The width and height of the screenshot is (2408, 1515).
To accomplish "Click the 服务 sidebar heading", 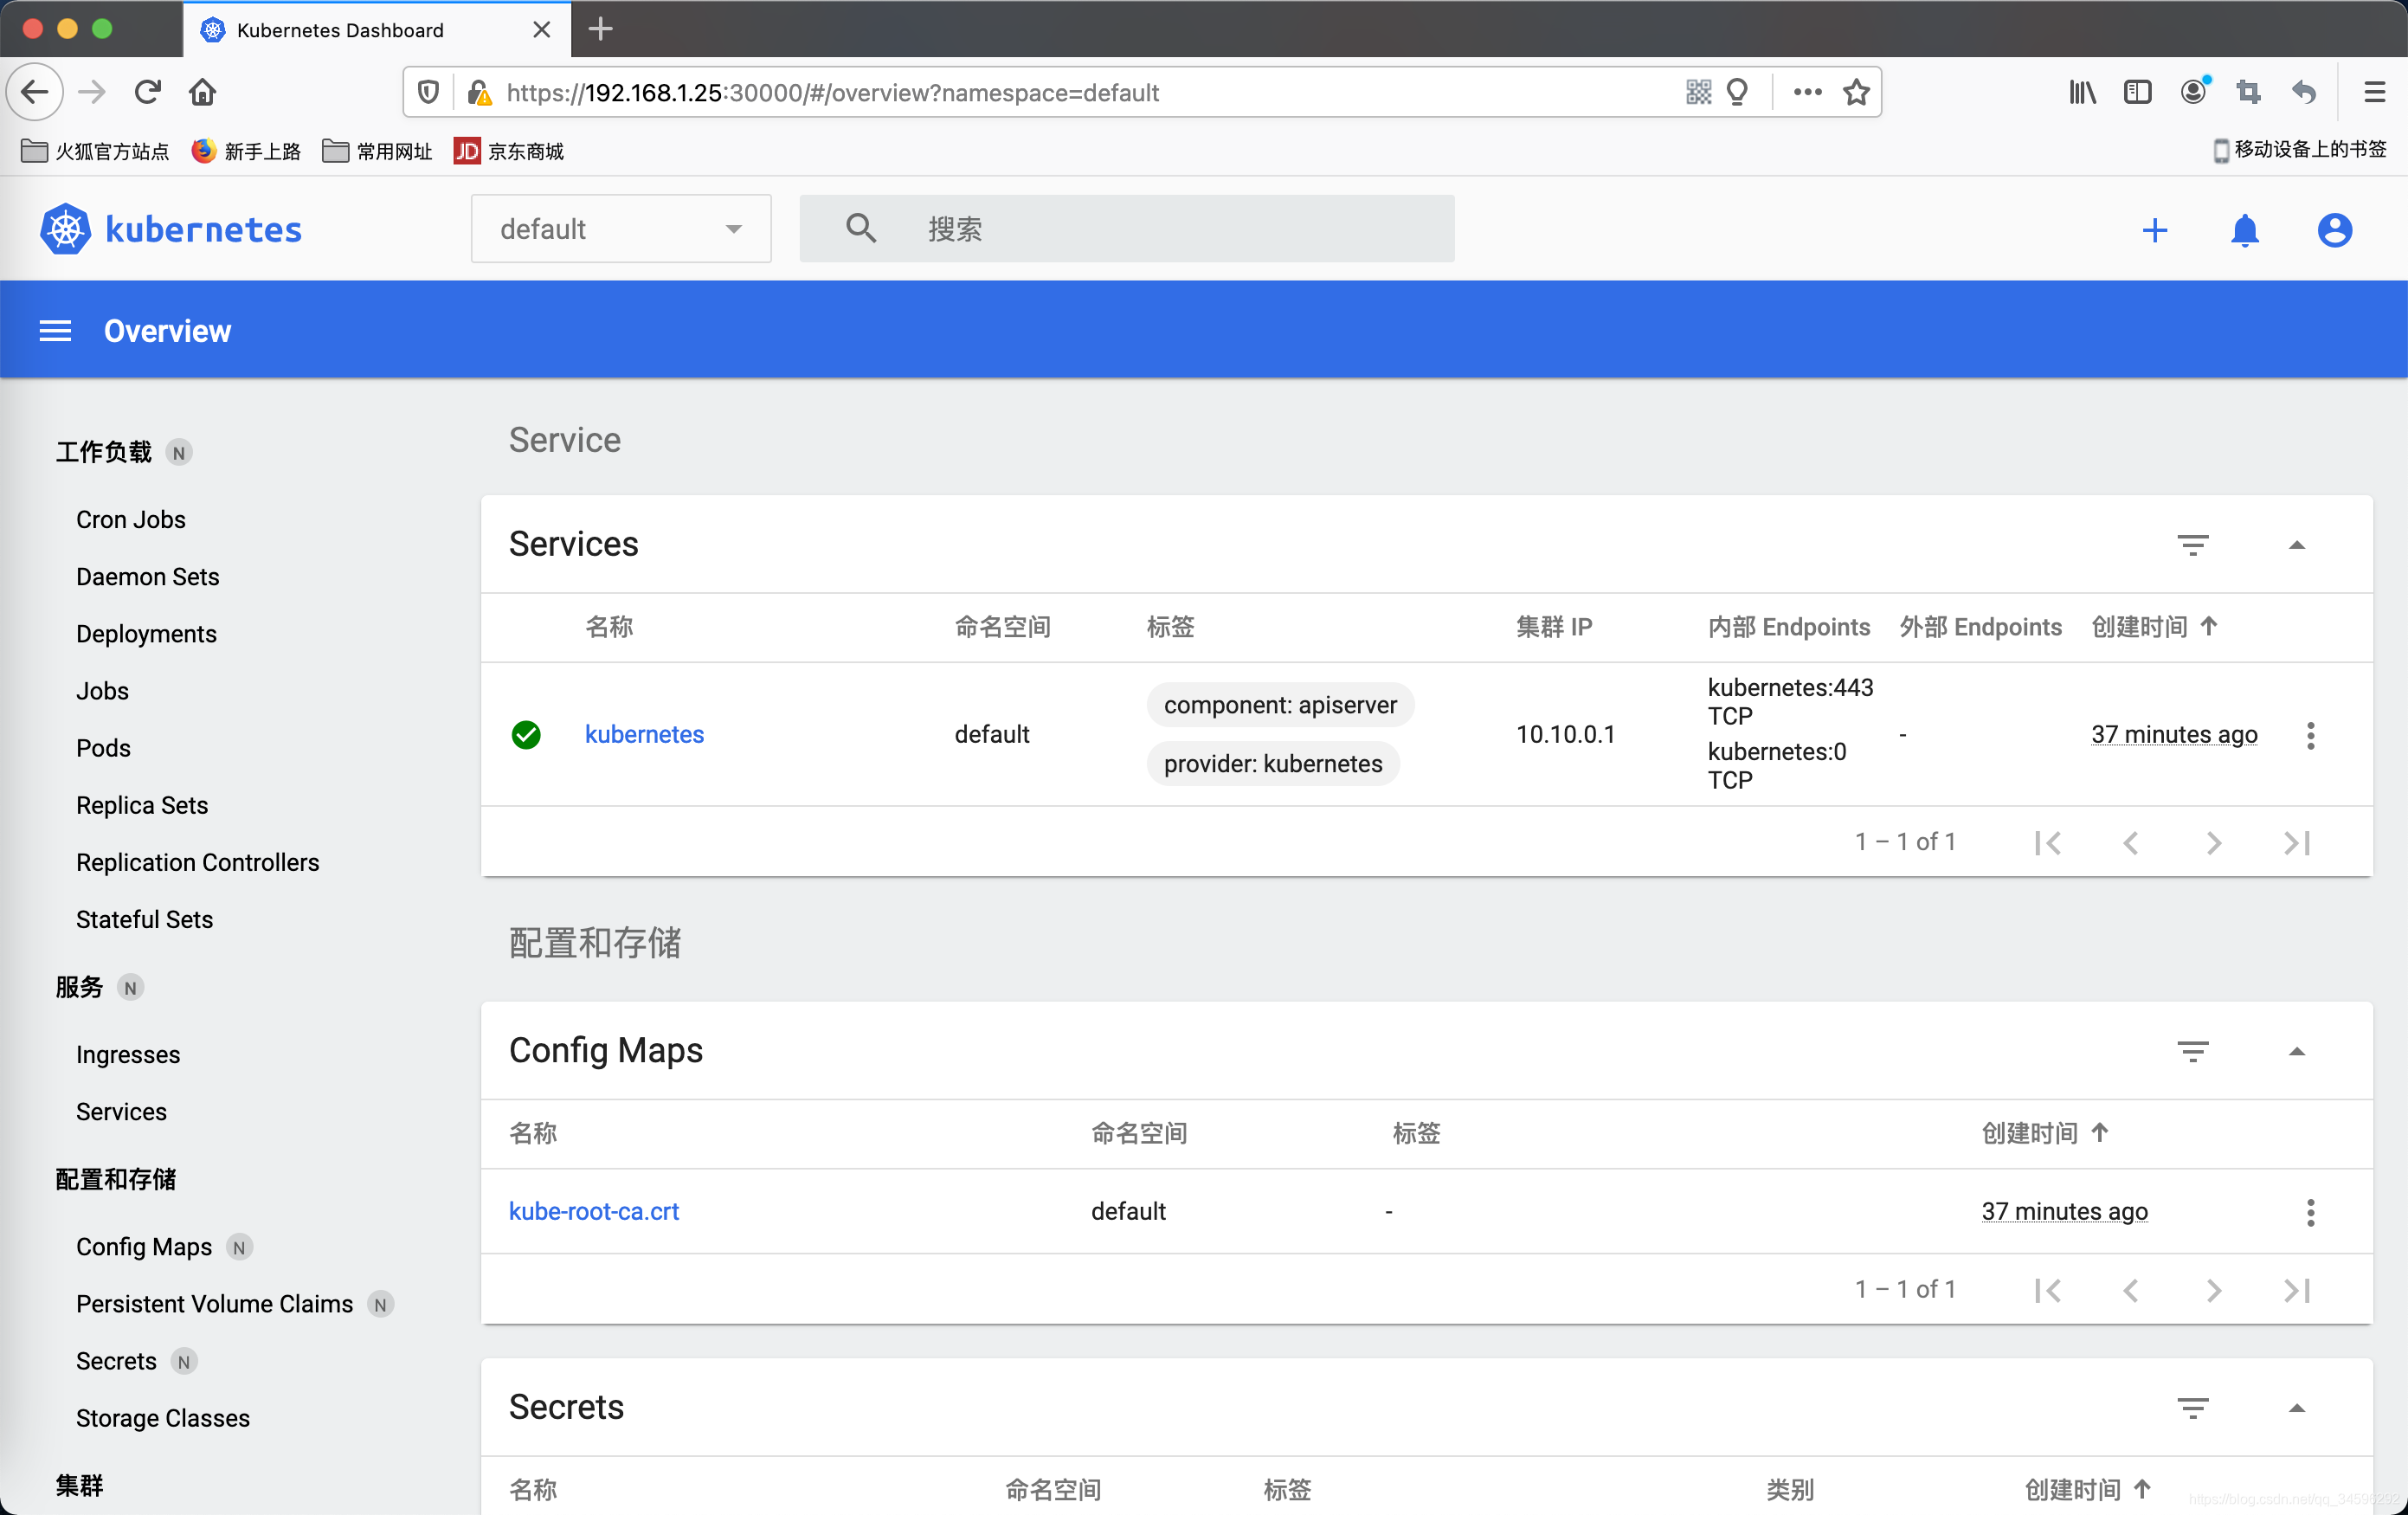I will point(80,987).
